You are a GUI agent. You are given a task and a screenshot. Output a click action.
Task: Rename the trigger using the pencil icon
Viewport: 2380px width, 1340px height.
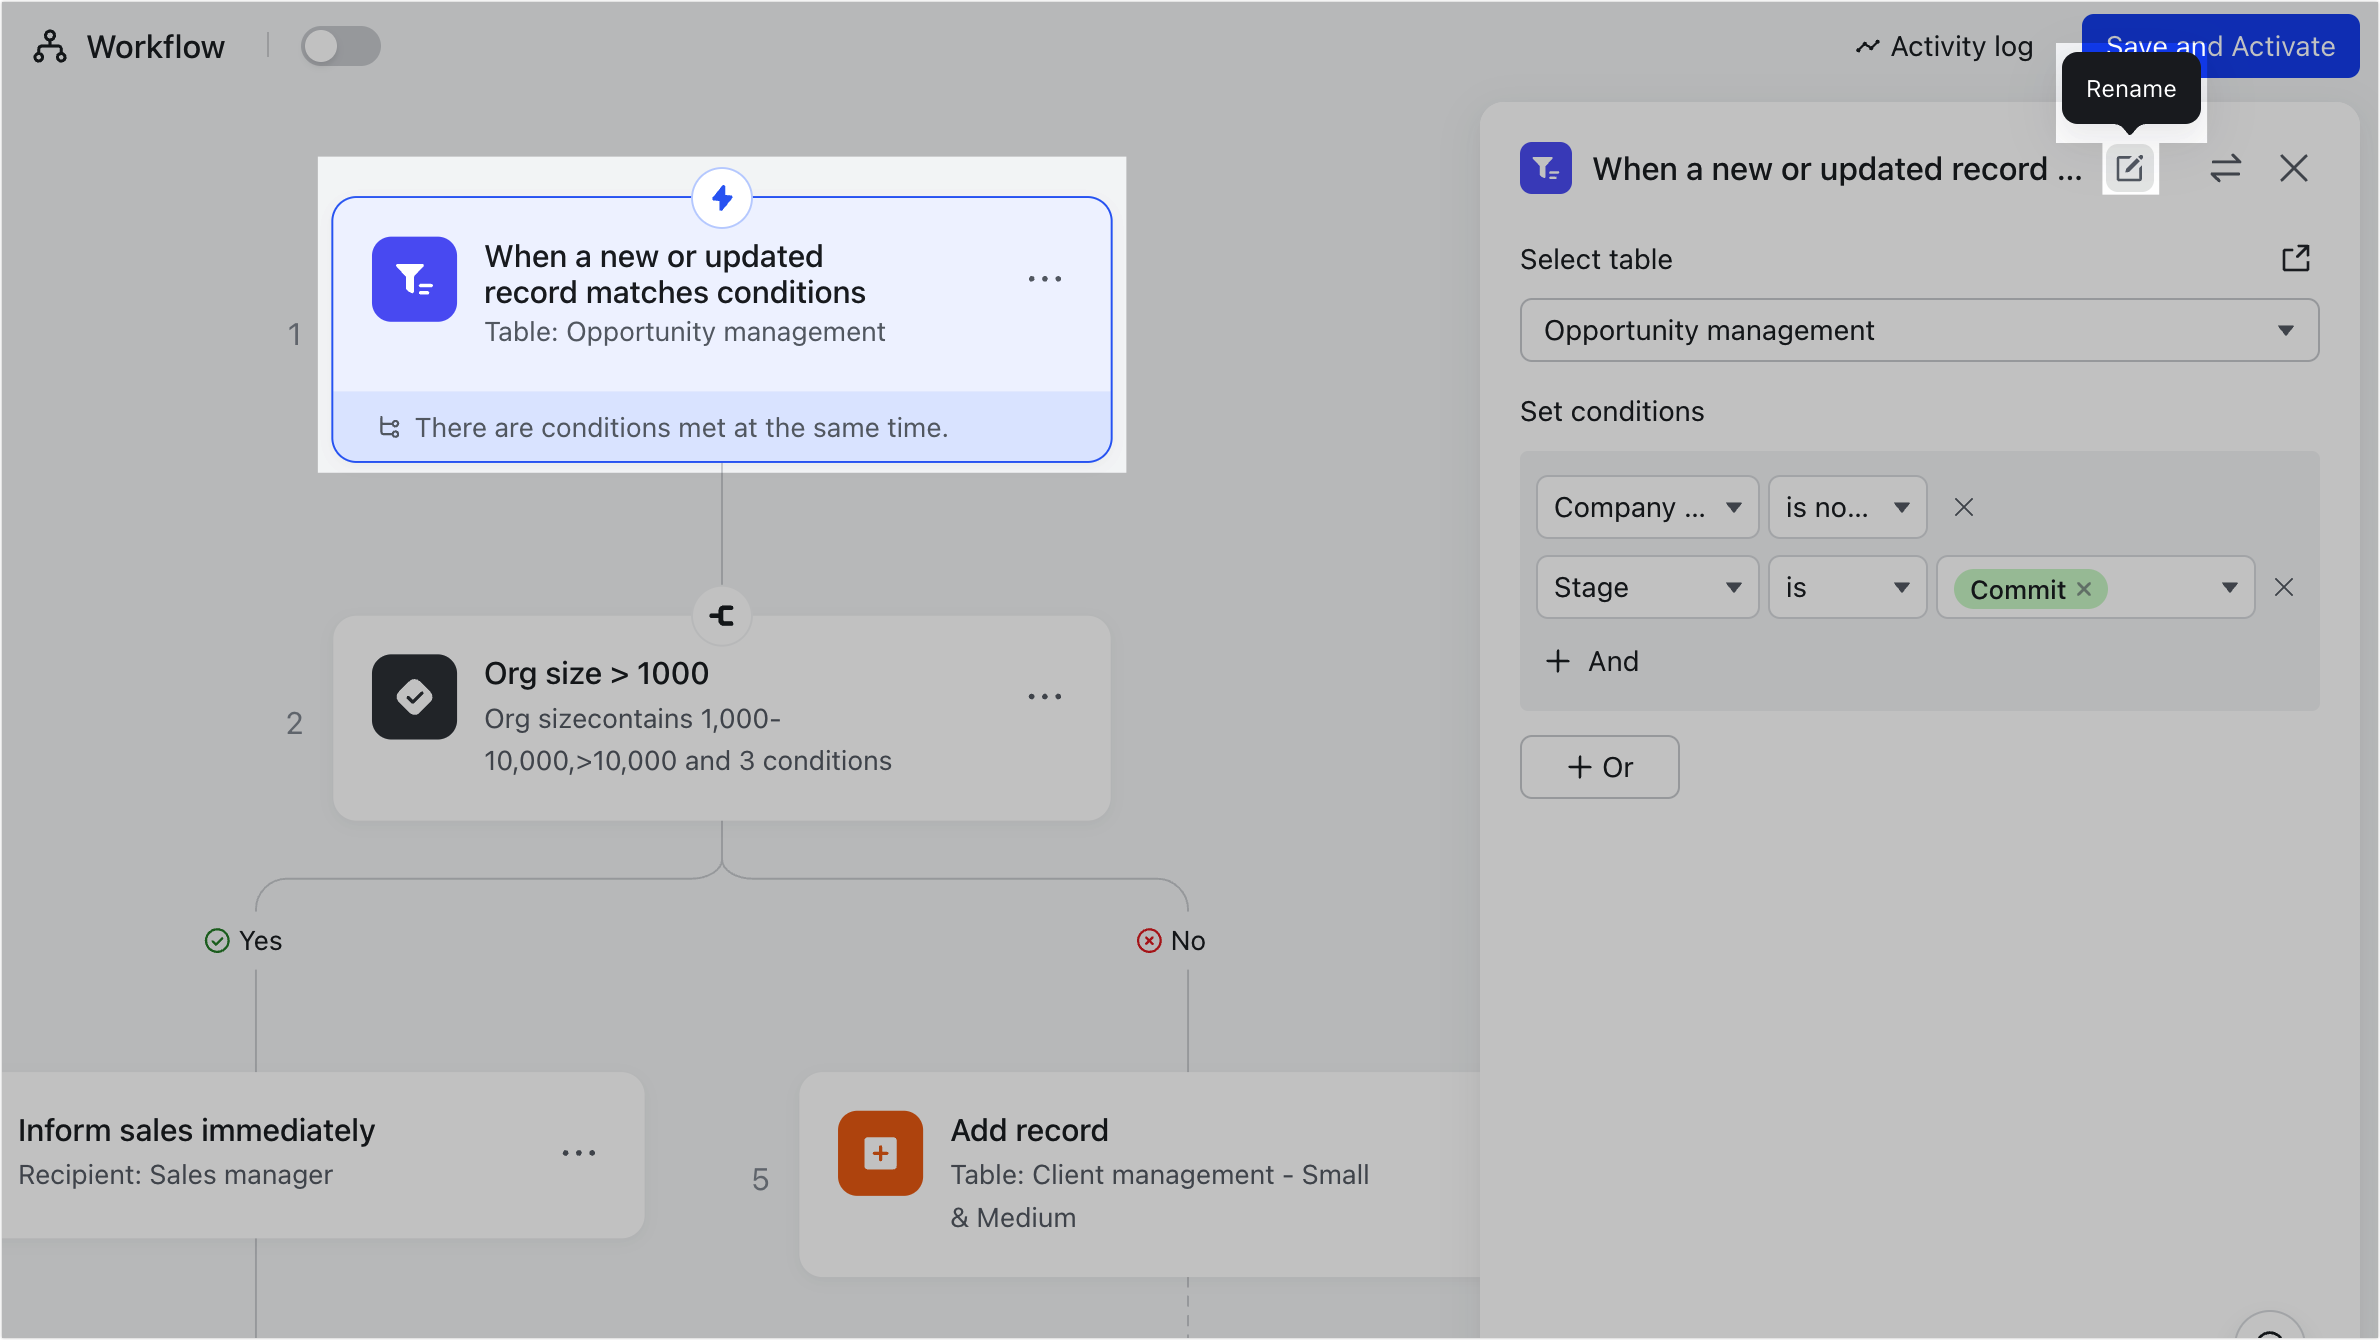[2130, 168]
